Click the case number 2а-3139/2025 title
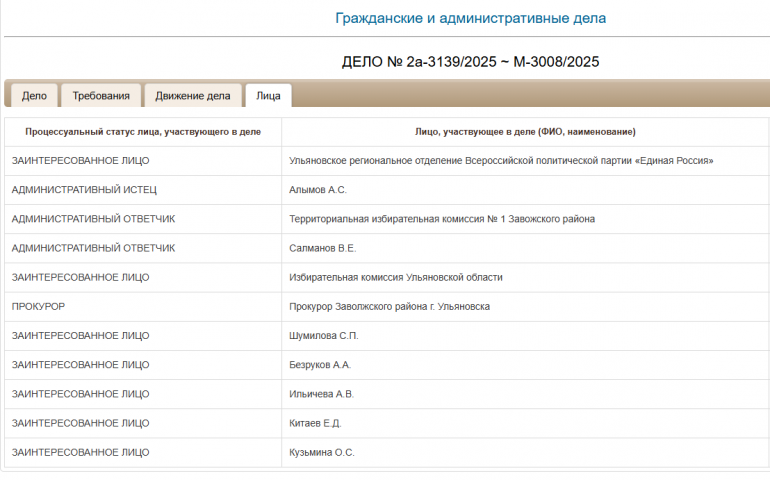770x480 pixels. pos(470,62)
